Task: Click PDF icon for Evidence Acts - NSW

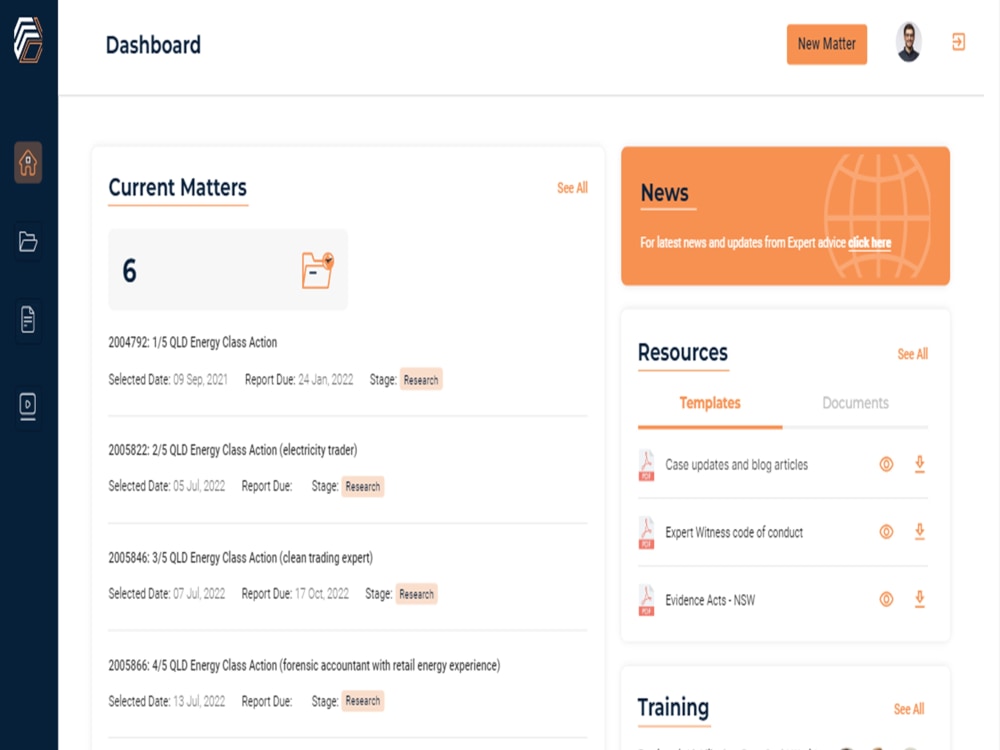Action: click(646, 600)
